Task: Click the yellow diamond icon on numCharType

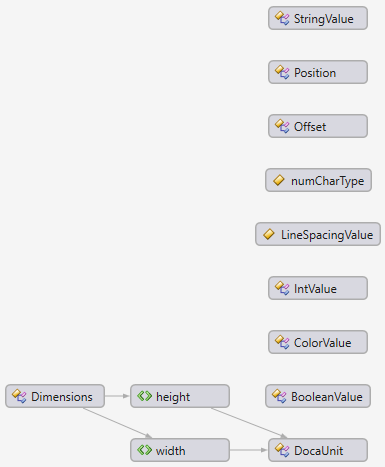Action: click(279, 180)
